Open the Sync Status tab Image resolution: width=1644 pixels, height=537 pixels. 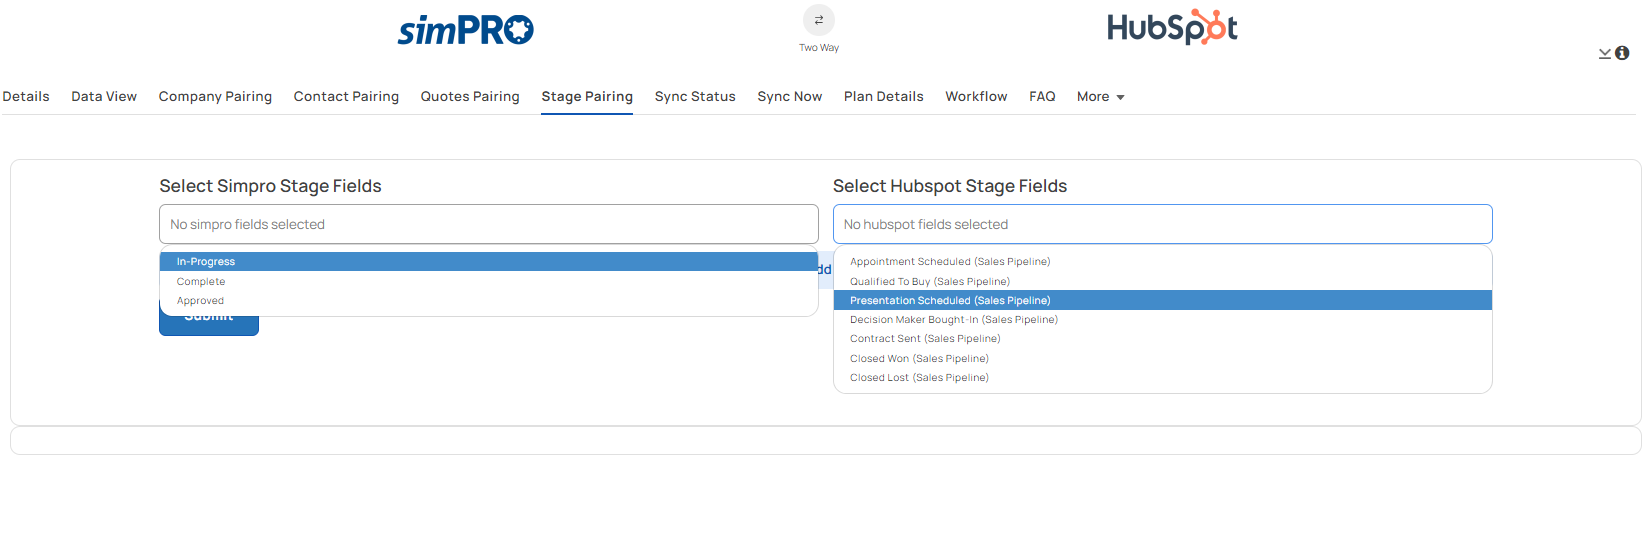tap(695, 97)
